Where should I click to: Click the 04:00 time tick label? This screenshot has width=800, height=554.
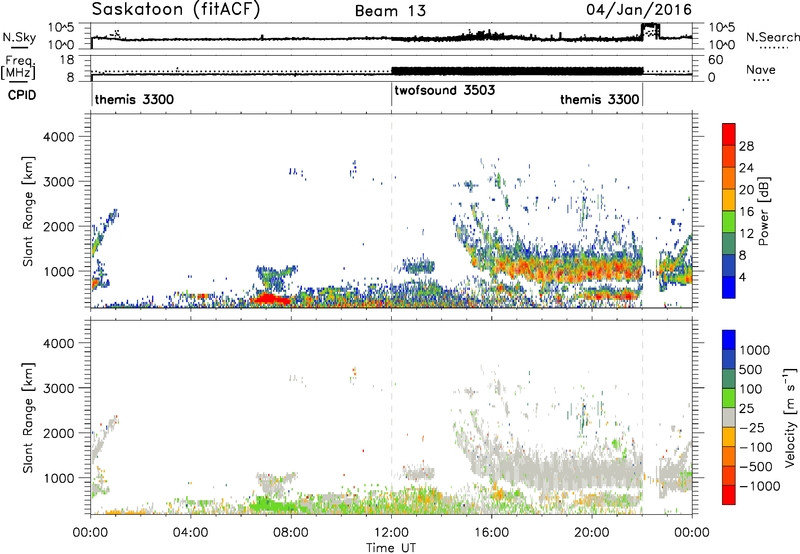[x=191, y=533]
